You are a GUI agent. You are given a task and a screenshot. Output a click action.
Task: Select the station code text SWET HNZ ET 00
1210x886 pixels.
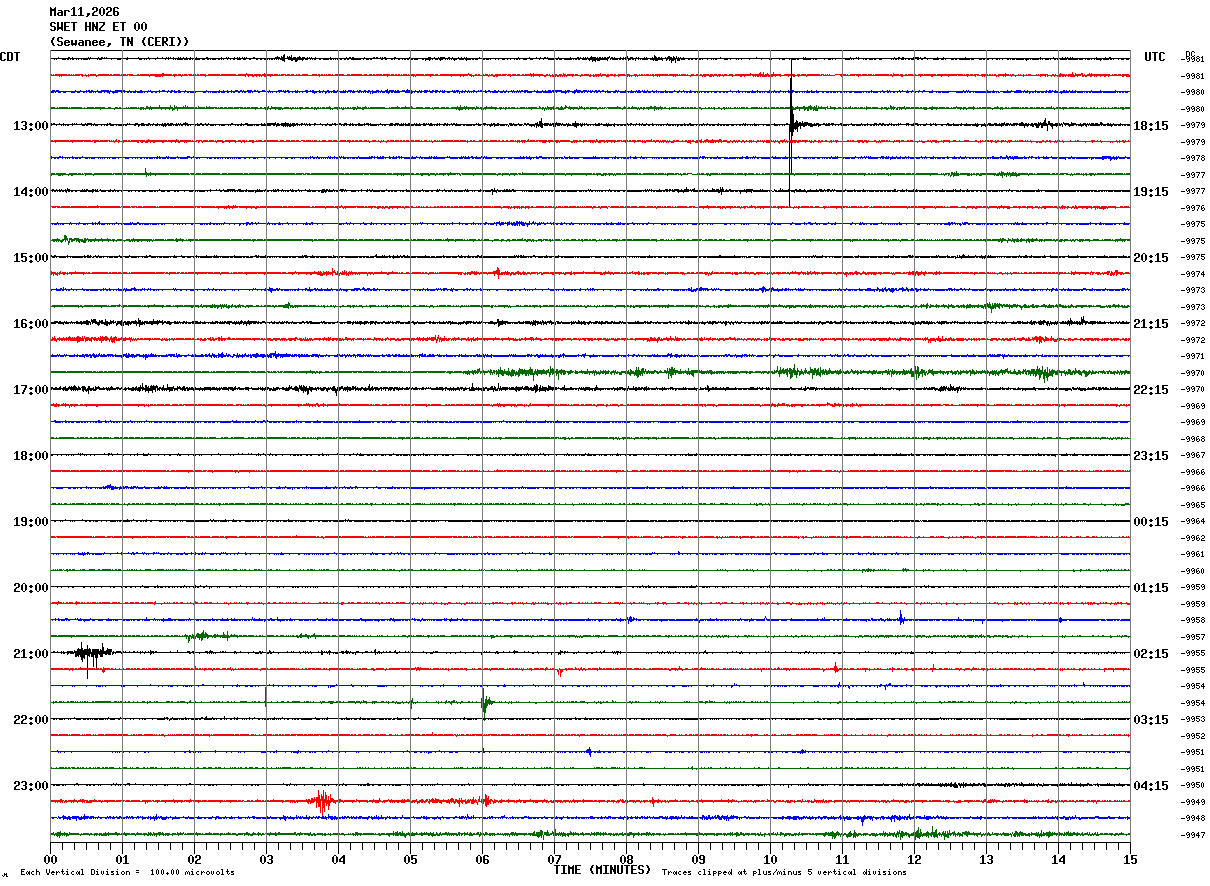[98, 27]
